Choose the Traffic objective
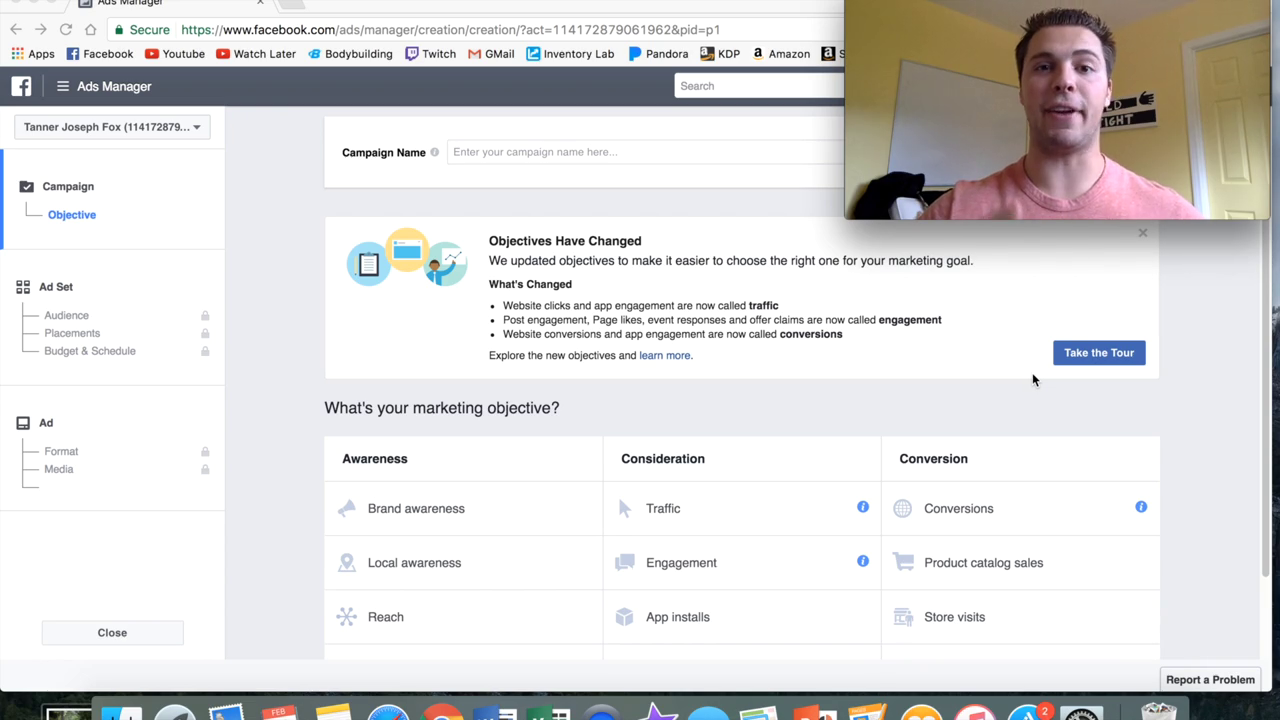This screenshot has width=1280, height=720. 741,509
